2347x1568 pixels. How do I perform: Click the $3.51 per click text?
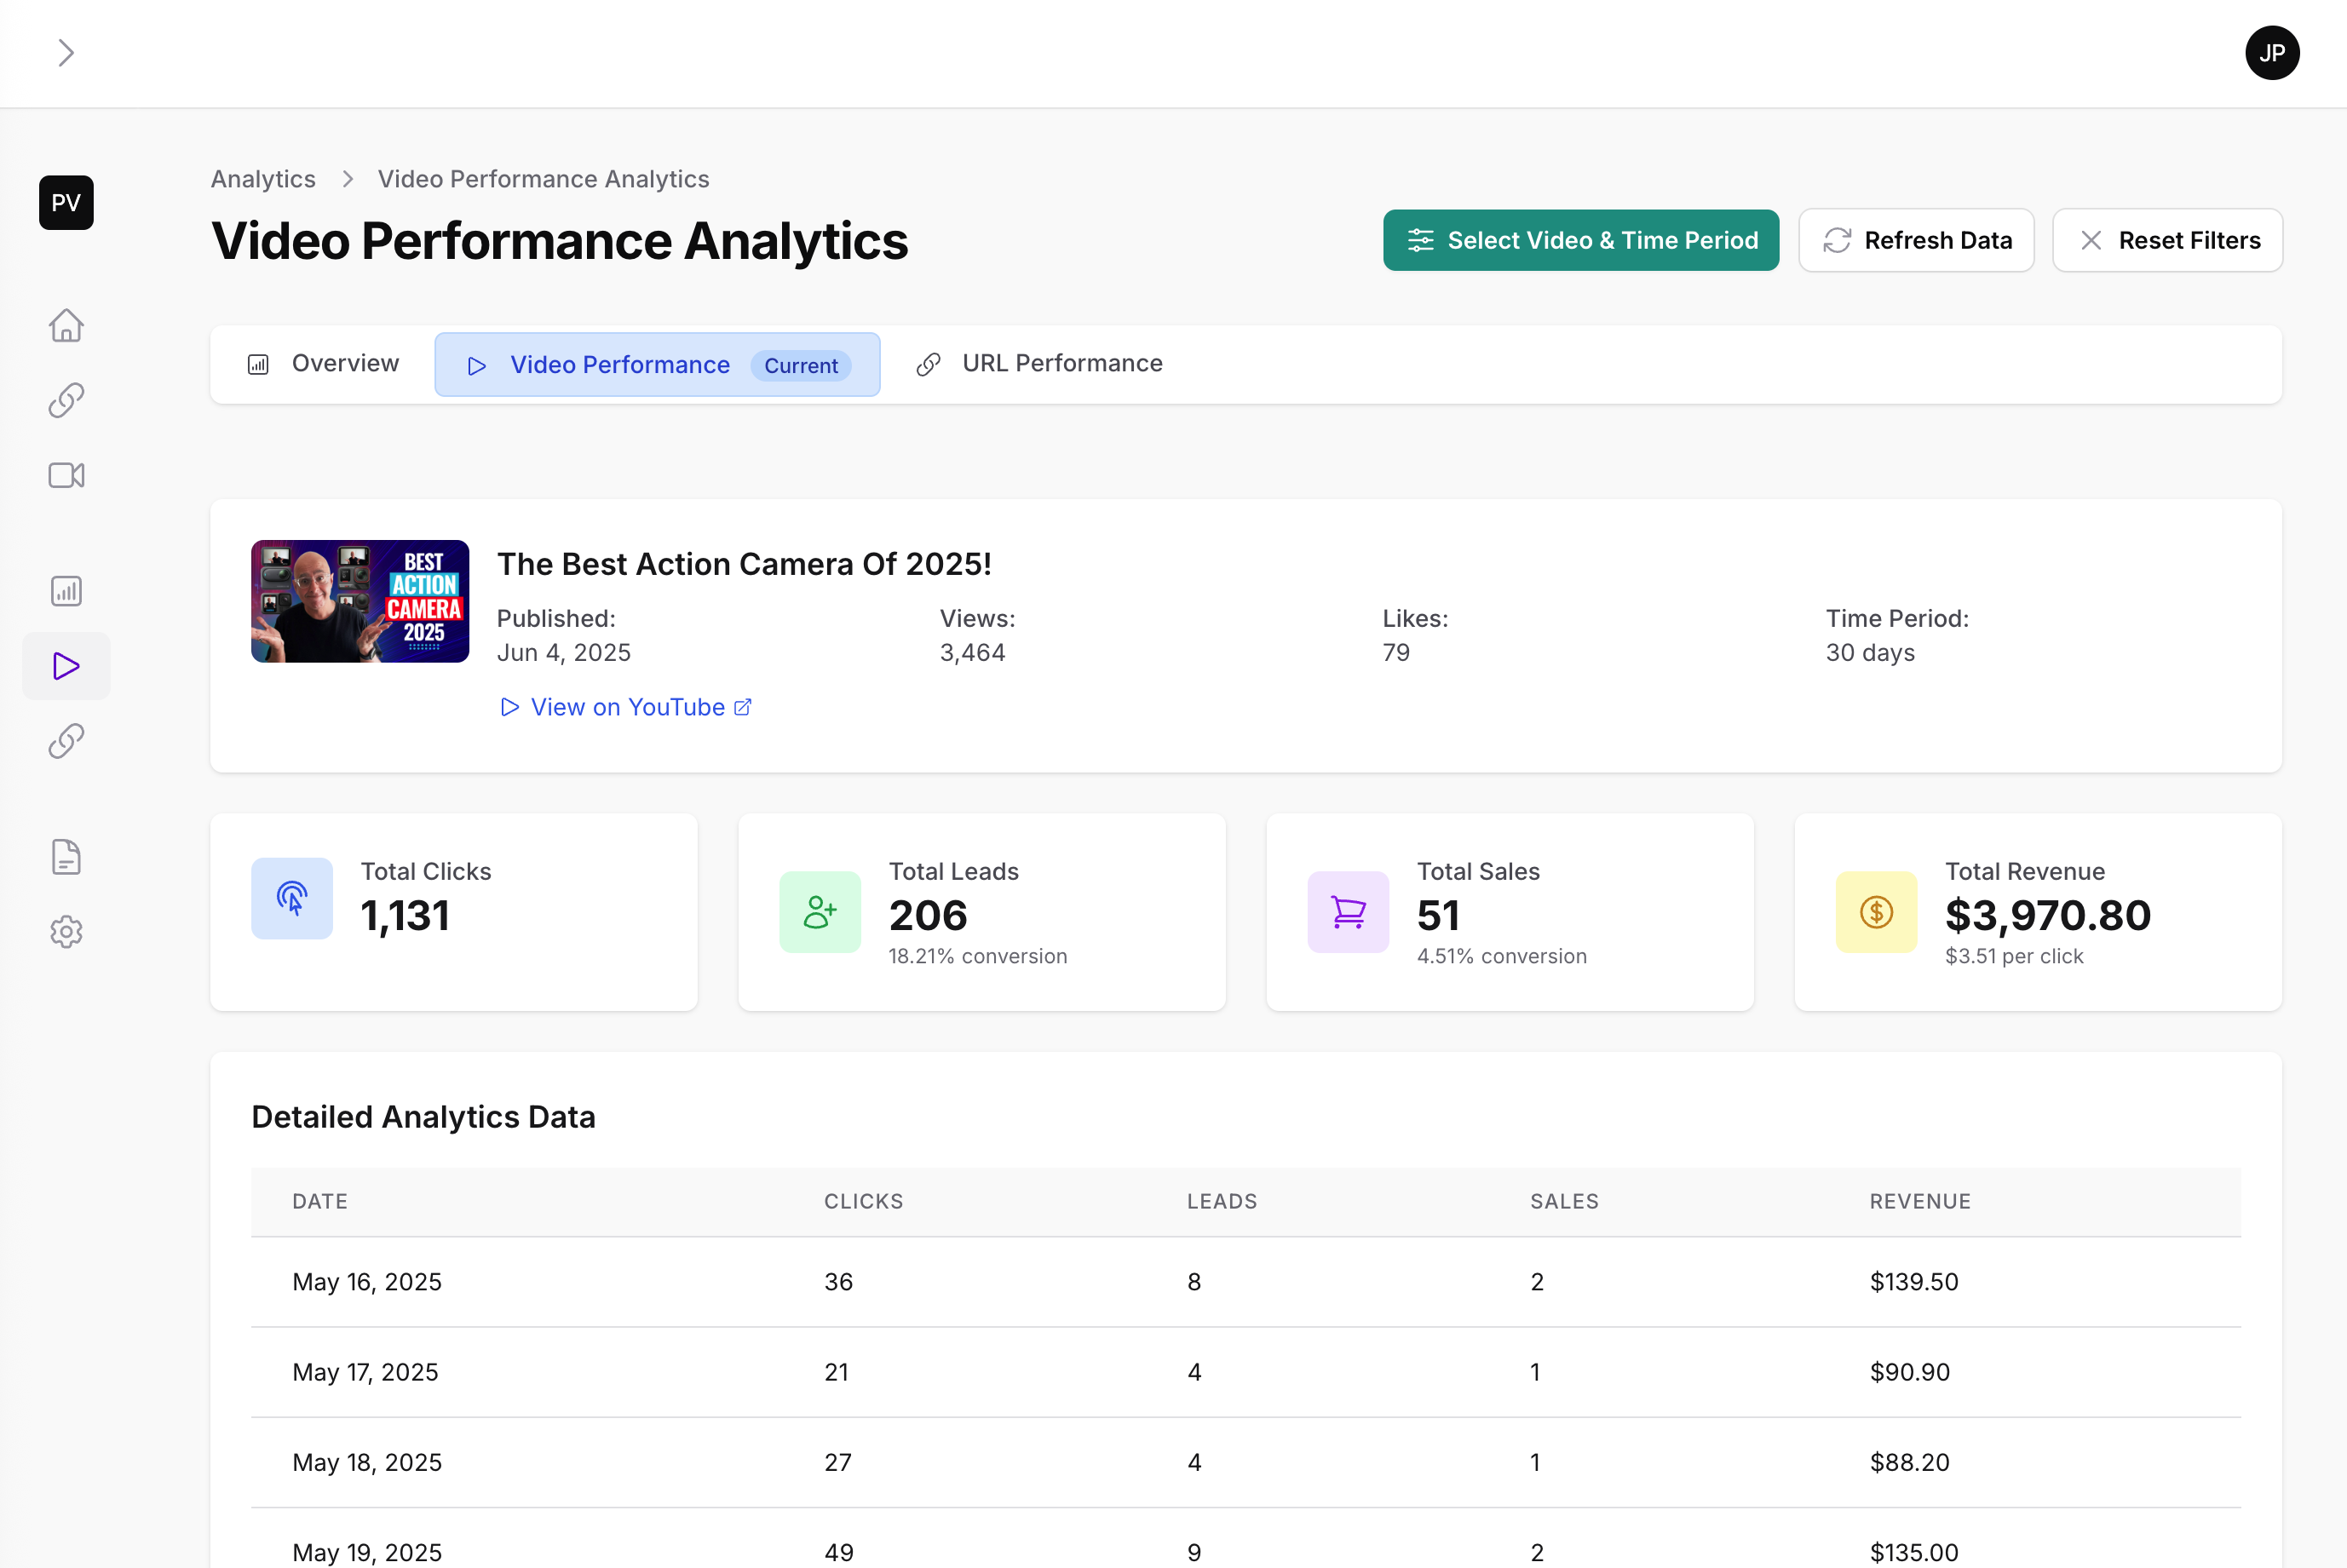[2014, 957]
